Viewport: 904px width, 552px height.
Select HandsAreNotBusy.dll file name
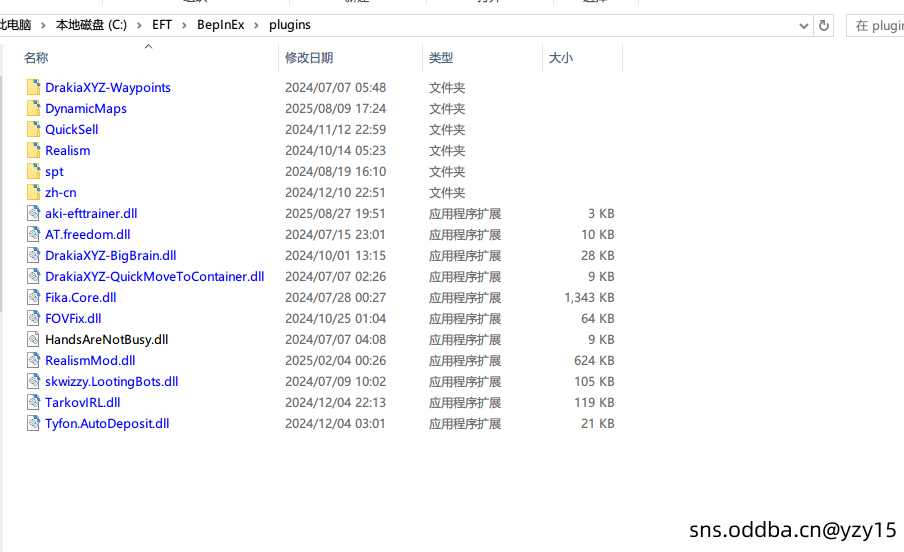107,339
